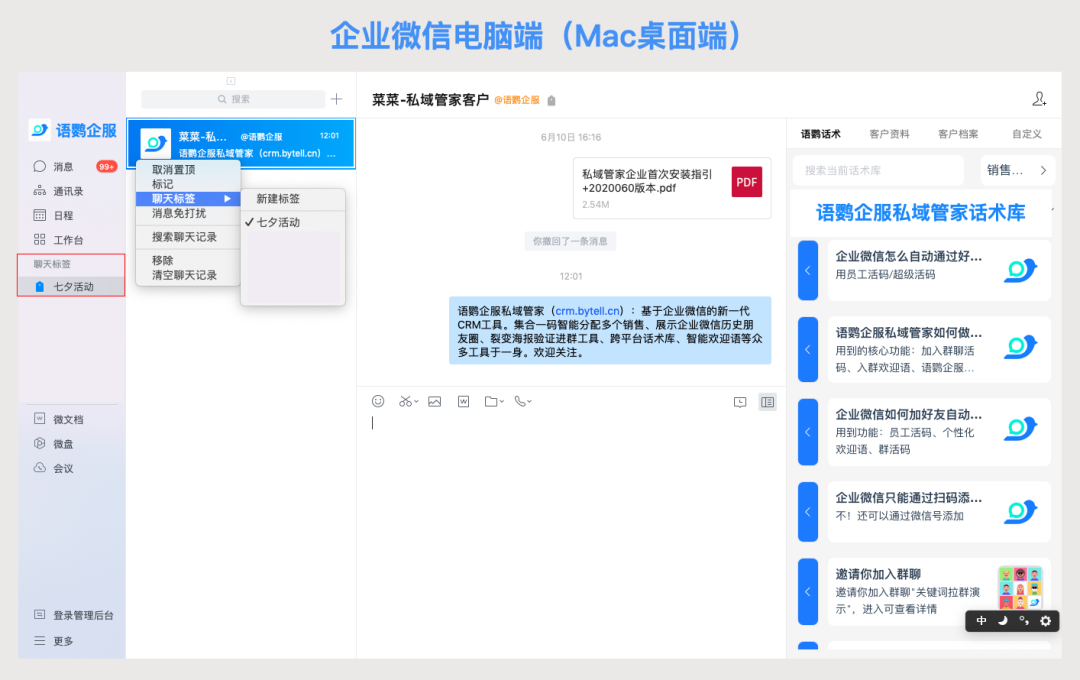Expand the 聊天标签 submenu arrow
The image size is (1080, 680).
point(228,199)
